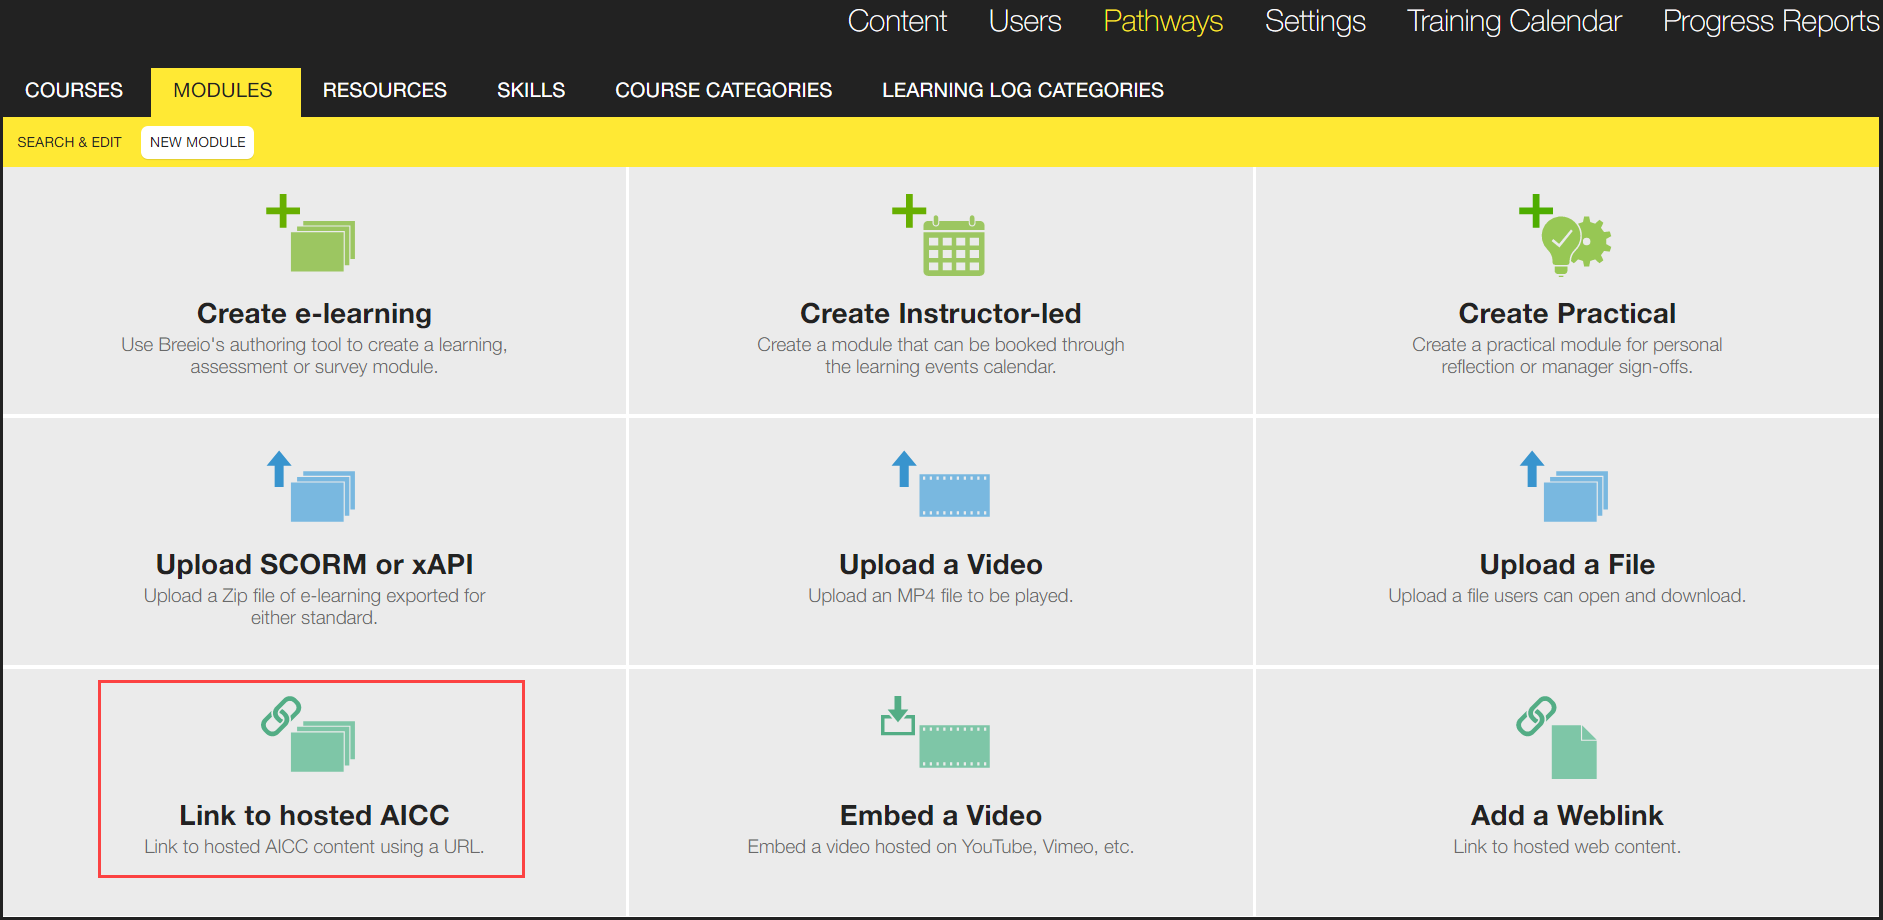Open the Pathways top menu
Viewport: 1883px width, 920px height.
coord(1163,21)
